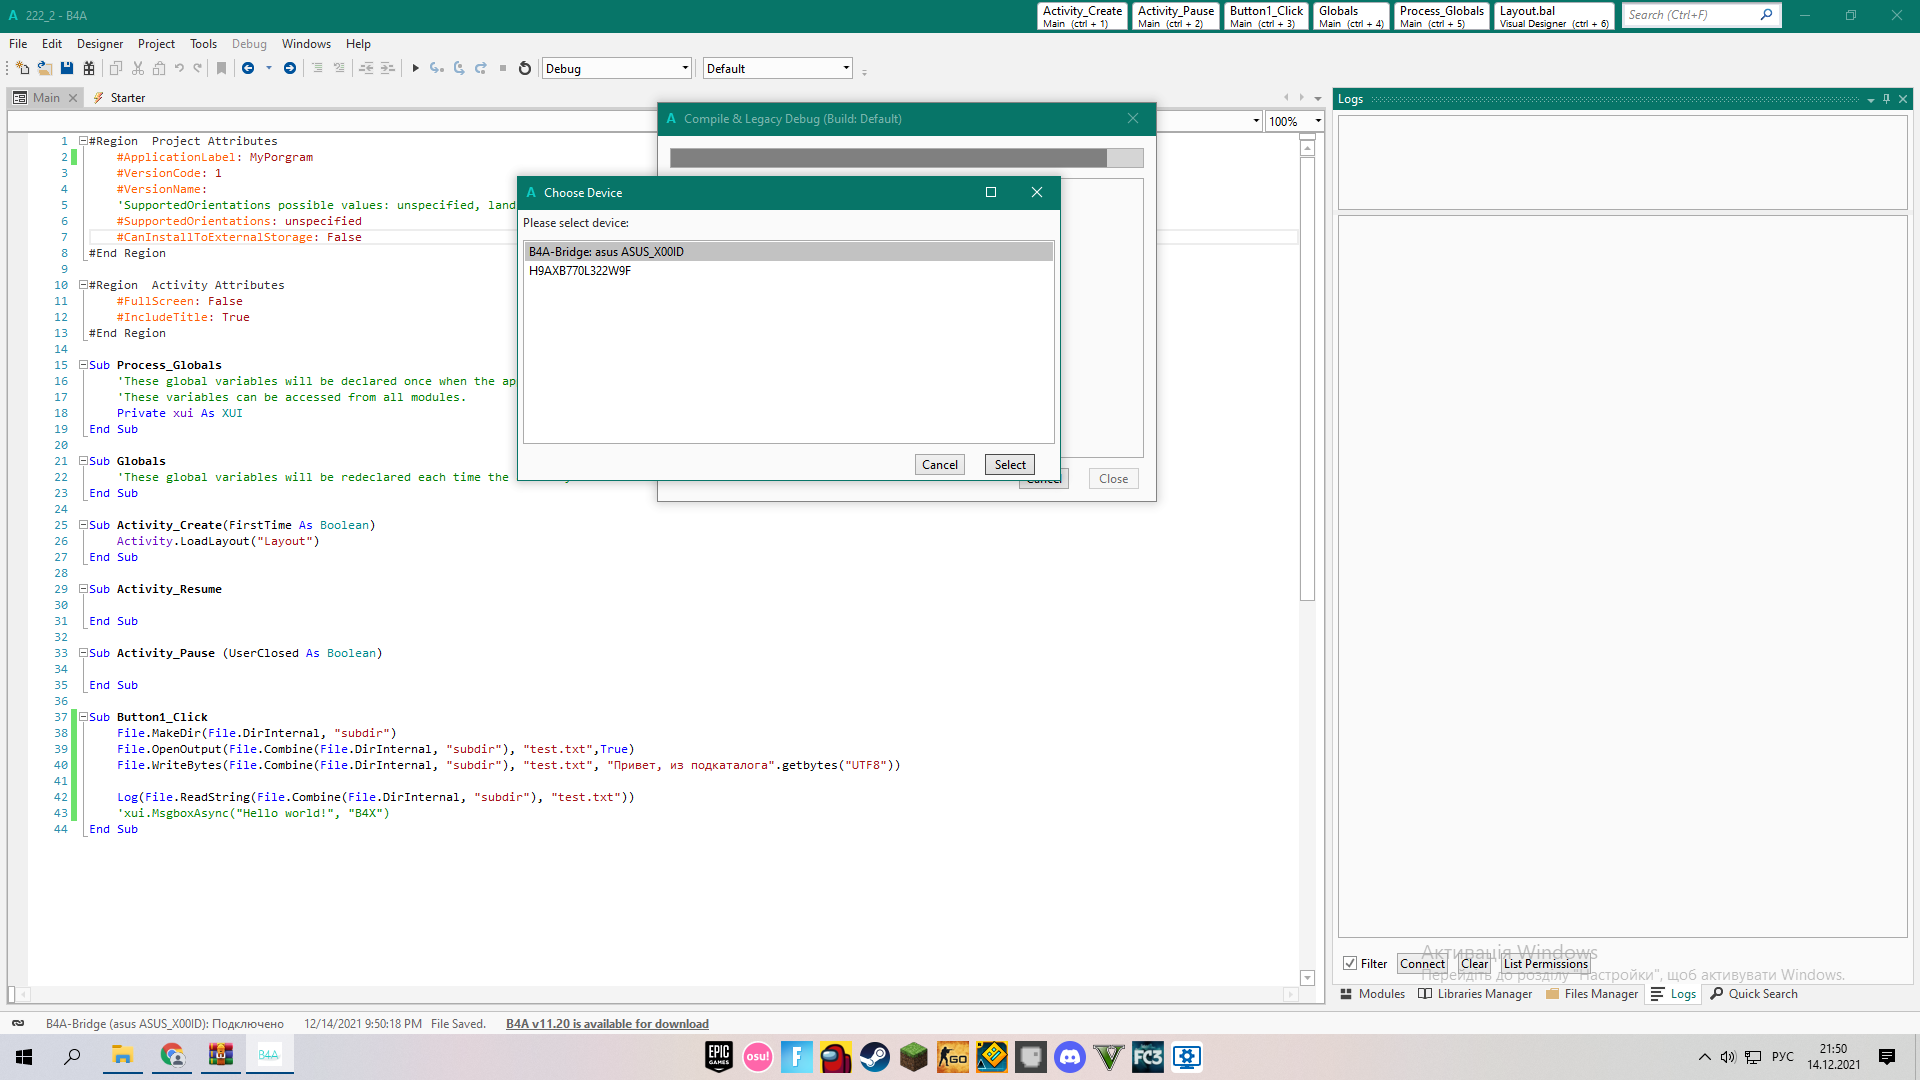This screenshot has width=1920, height=1080.
Task: Open the B4A v11.20 download link
Action: (606, 1023)
